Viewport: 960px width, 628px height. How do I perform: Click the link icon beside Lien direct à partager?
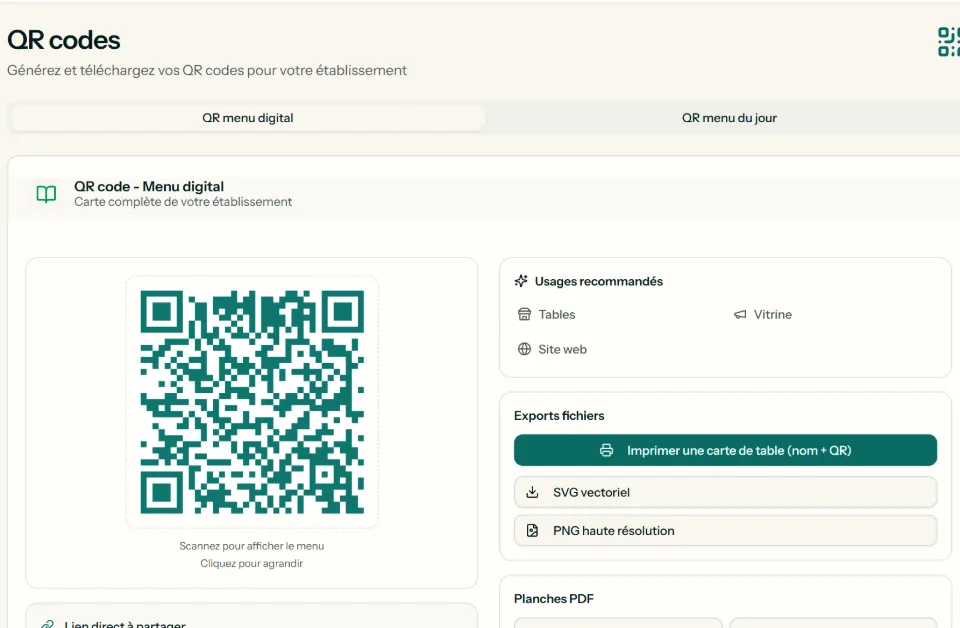click(47, 624)
